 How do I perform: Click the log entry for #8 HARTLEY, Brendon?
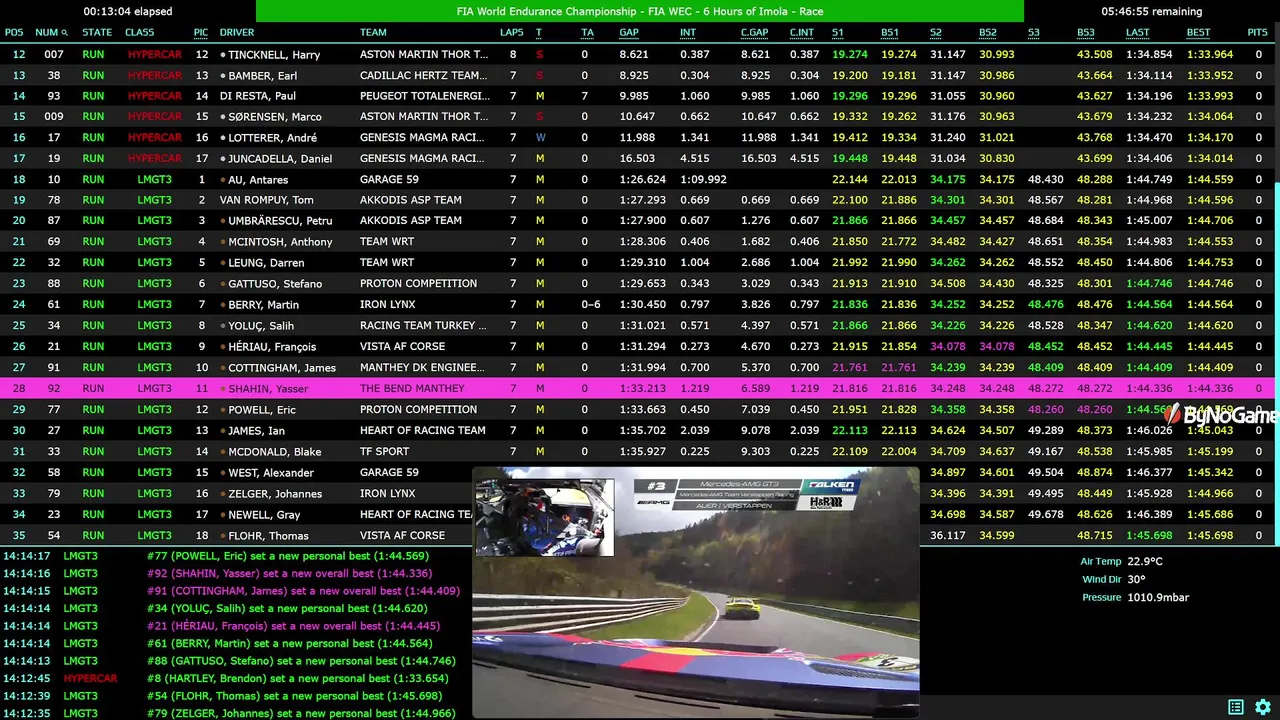pyautogui.click(x=297, y=678)
